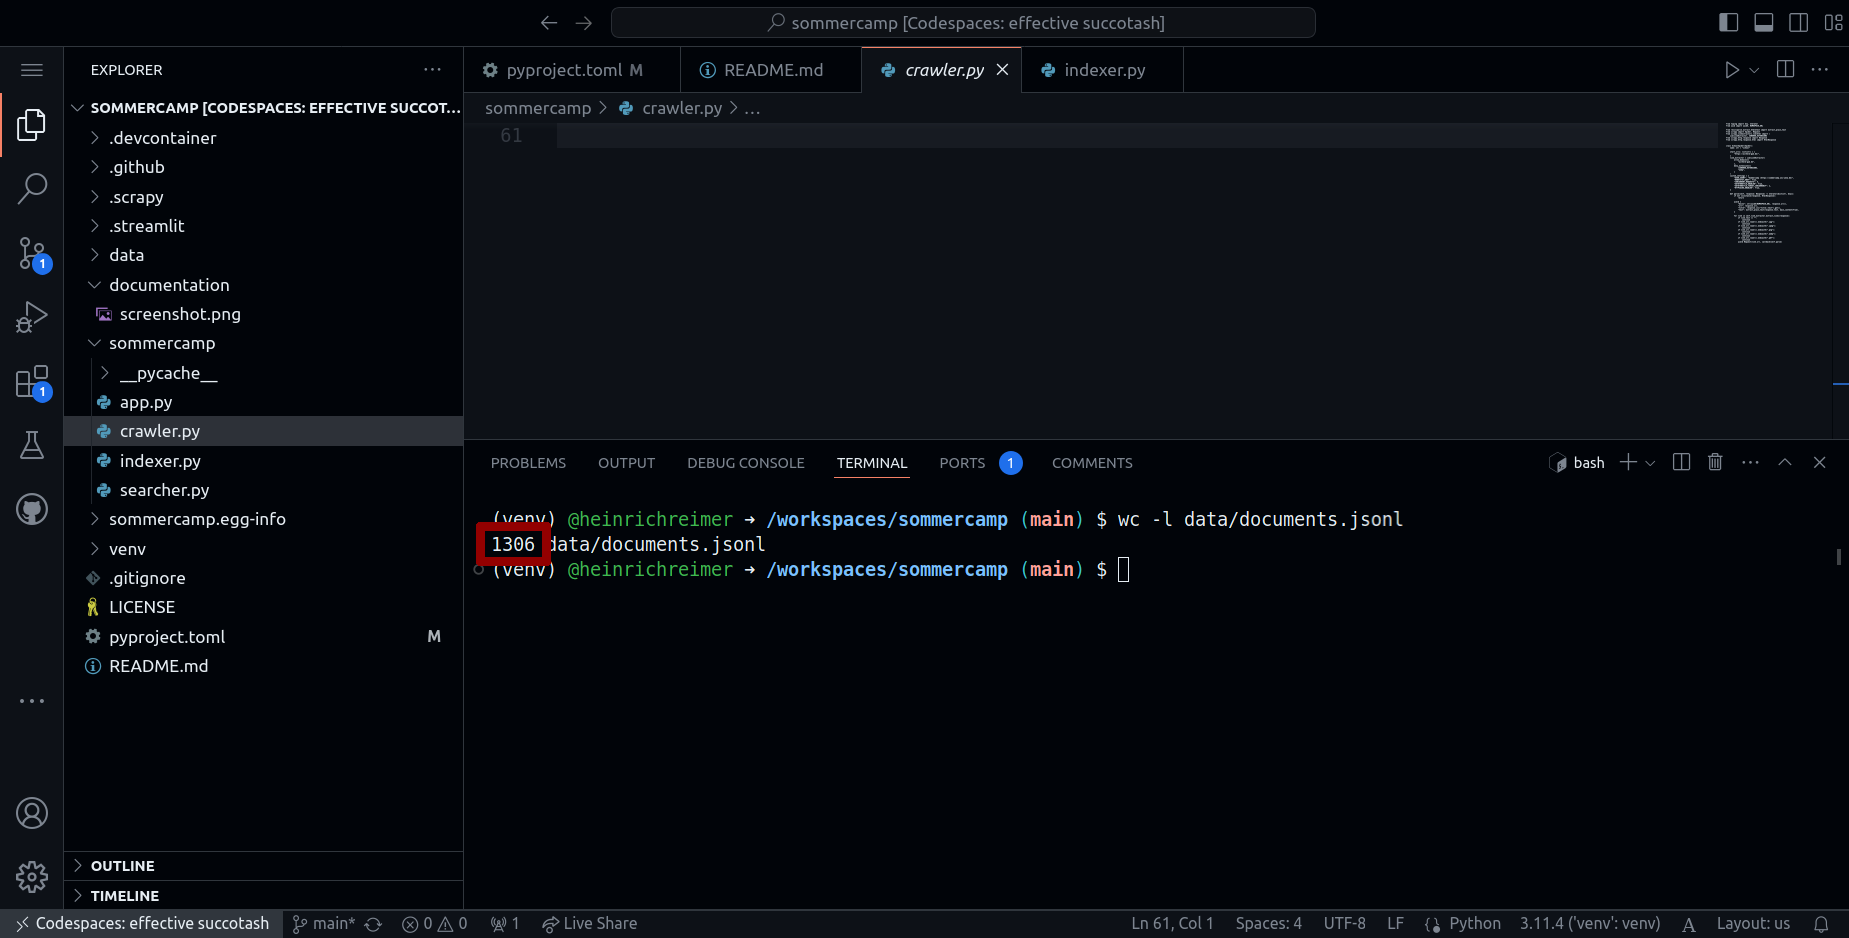Open Source Control view in activity bar
This screenshot has width=1849, height=938.
click(x=32, y=253)
